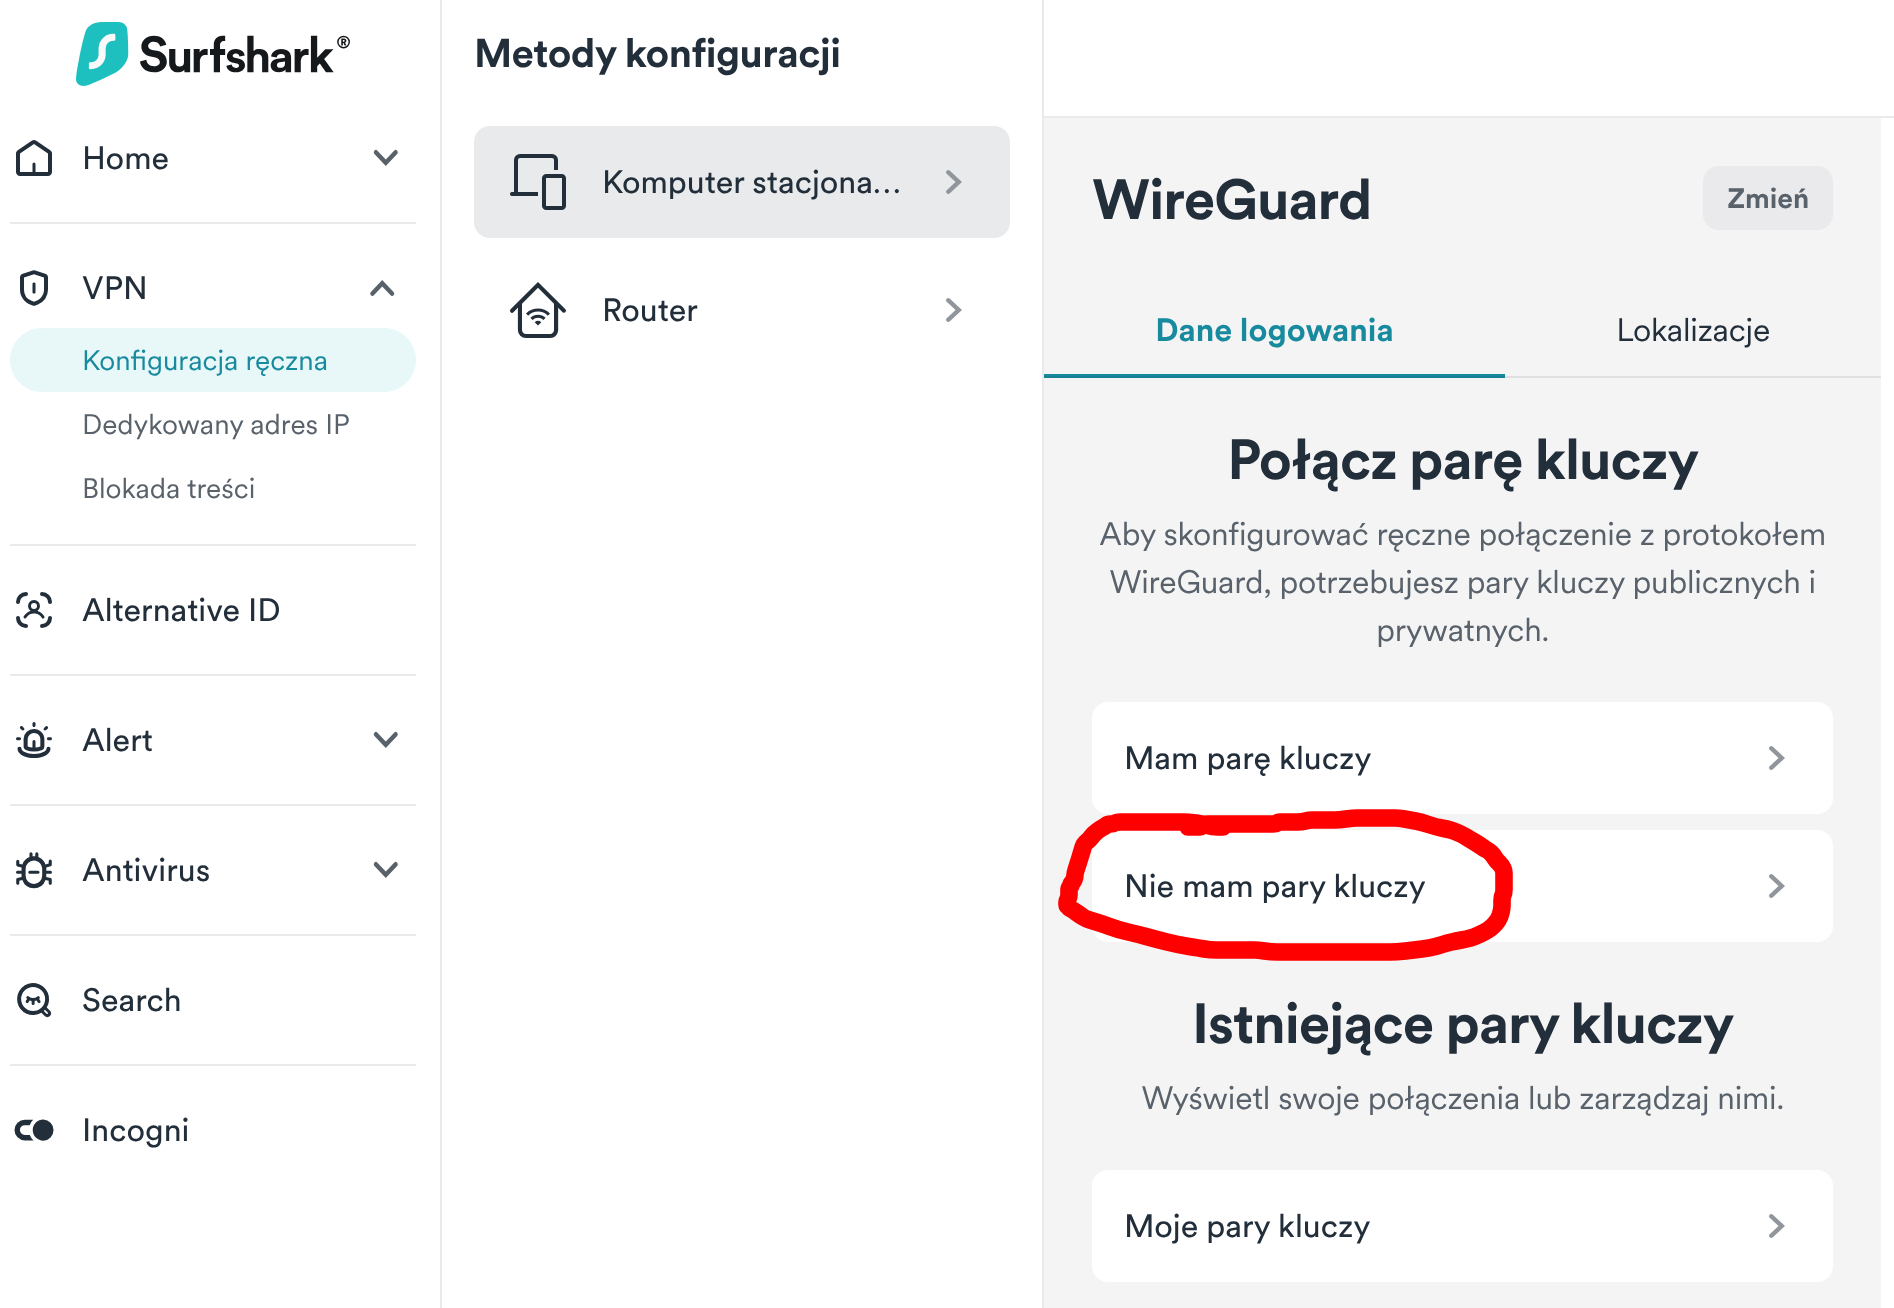Select Komputer stacjonarny configuration method
1894x1308 pixels.
pos(741,182)
